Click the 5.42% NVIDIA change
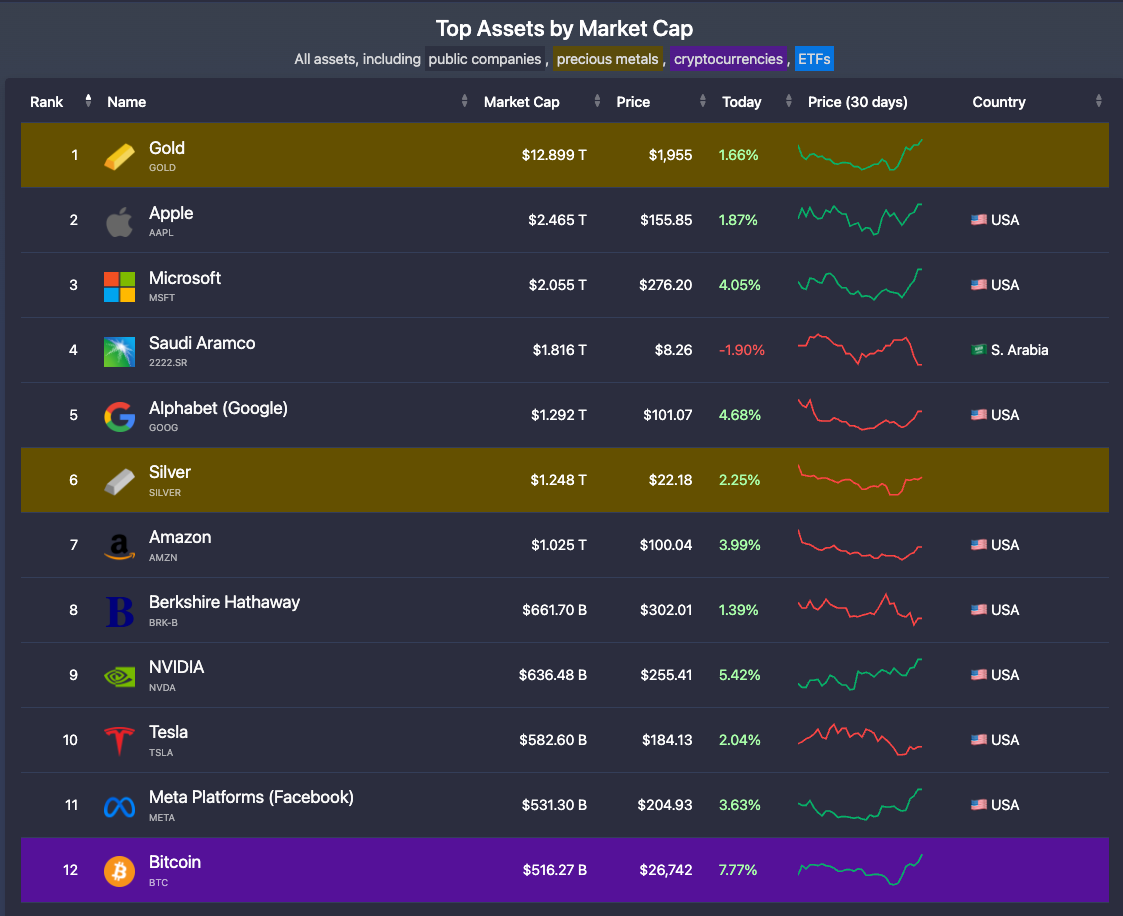1123x916 pixels. [740, 675]
